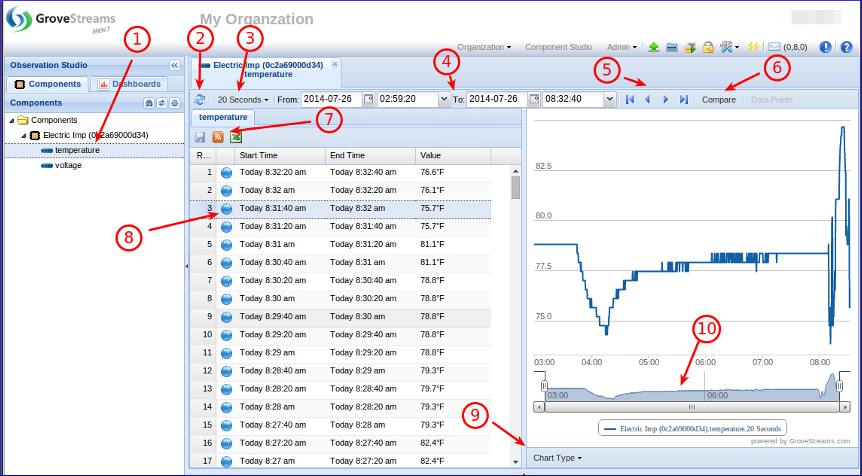Click the chart range navigator's horizontal scrollbar
Screen dimensions: 862x476
pyautogui.click(x=690, y=407)
